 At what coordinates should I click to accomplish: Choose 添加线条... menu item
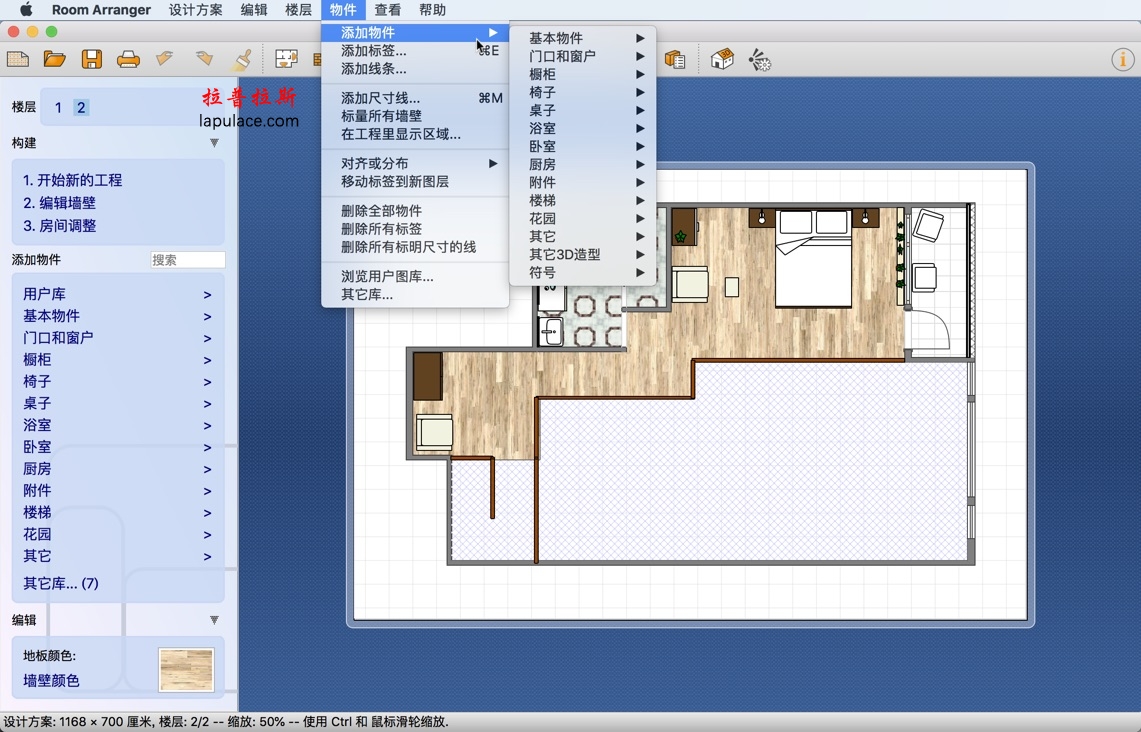415,69
